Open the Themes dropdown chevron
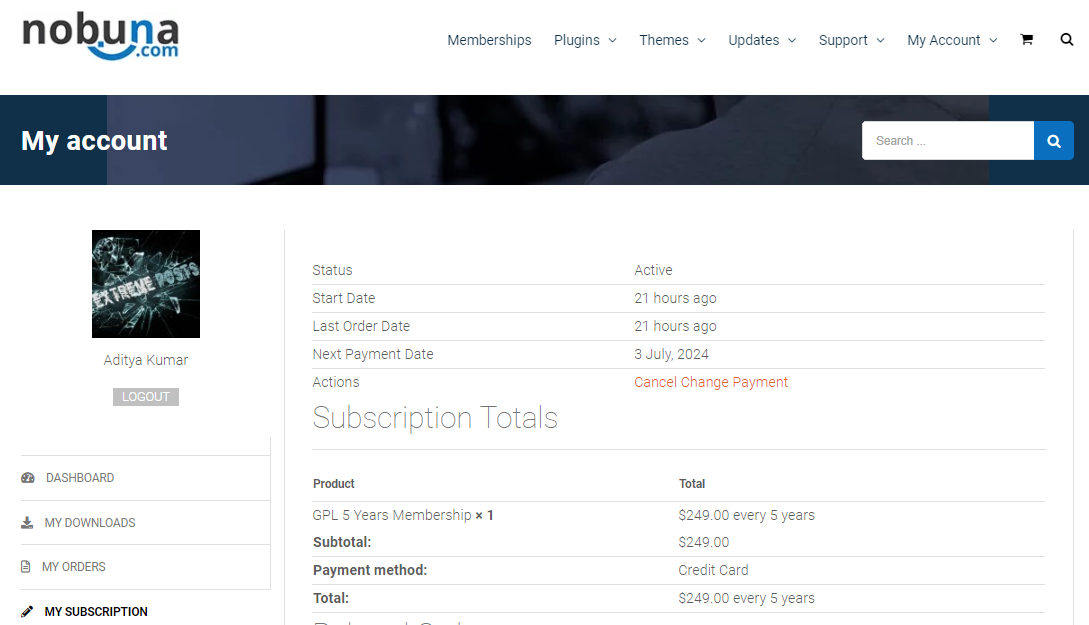Viewport: 1089px width, 625px height. pos(700,41)
